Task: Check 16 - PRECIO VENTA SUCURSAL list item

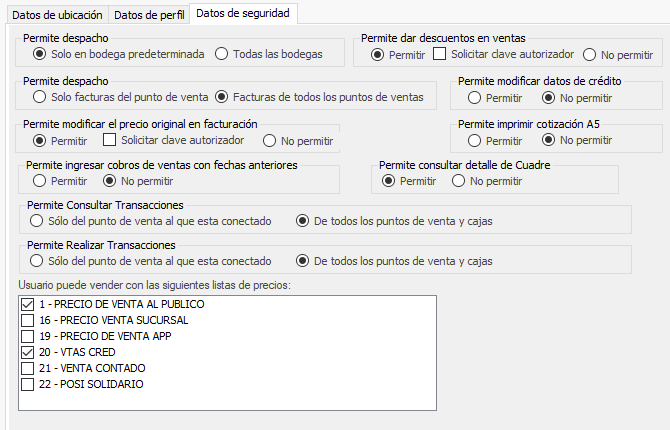Action: point(27,320)
